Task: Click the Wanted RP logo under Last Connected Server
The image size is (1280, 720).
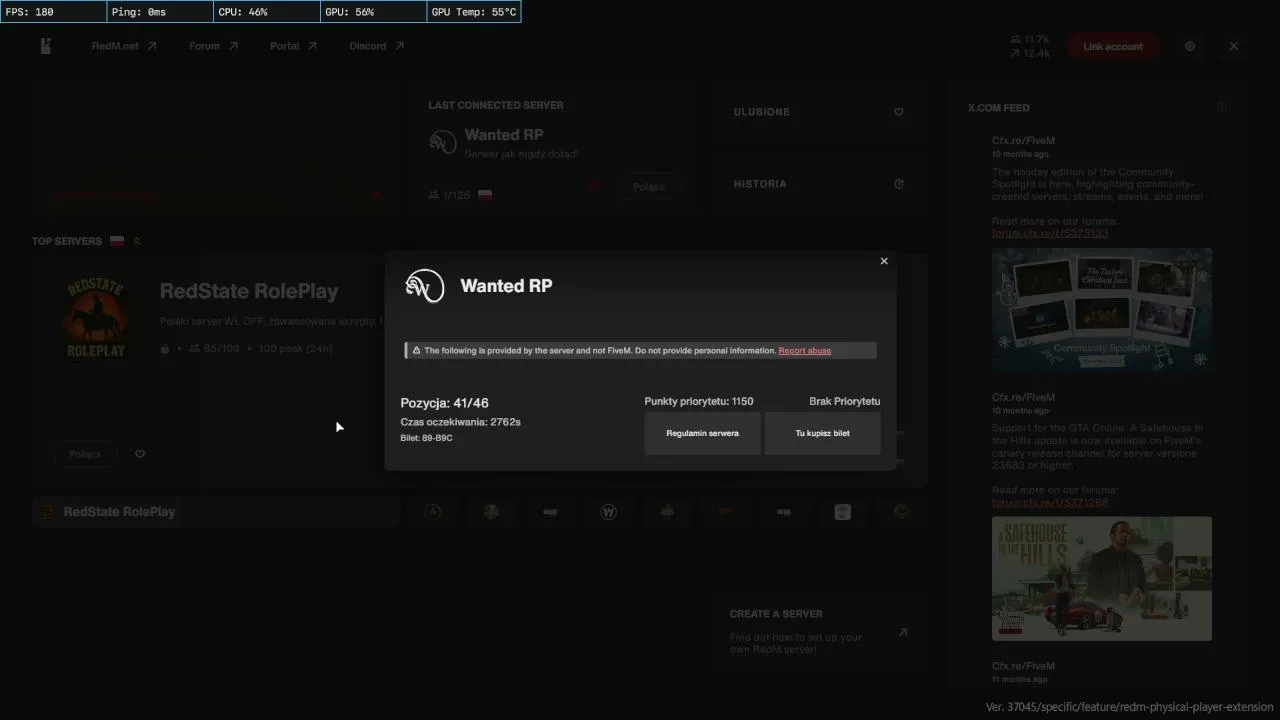Action: [x=442, y=142]
